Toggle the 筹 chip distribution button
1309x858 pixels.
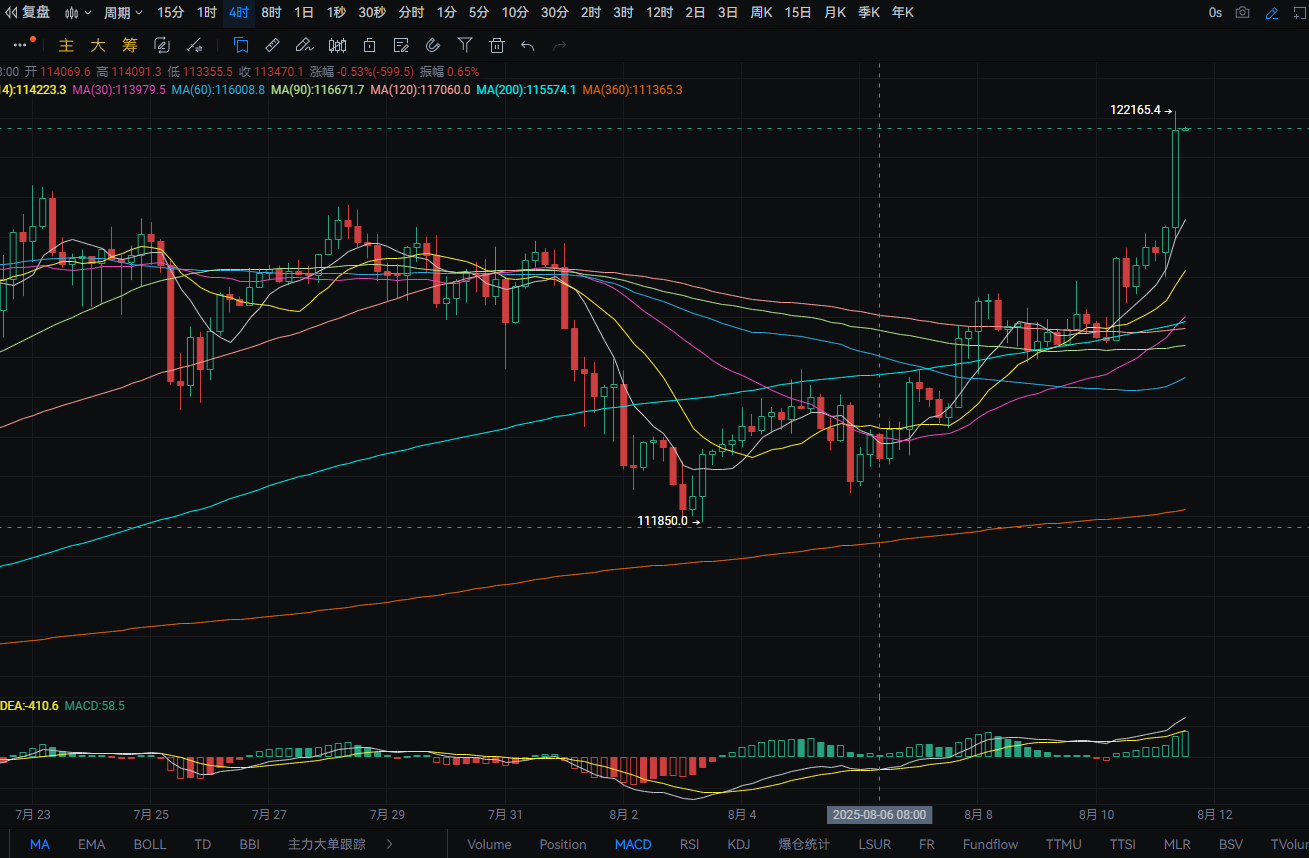(130, 45)
